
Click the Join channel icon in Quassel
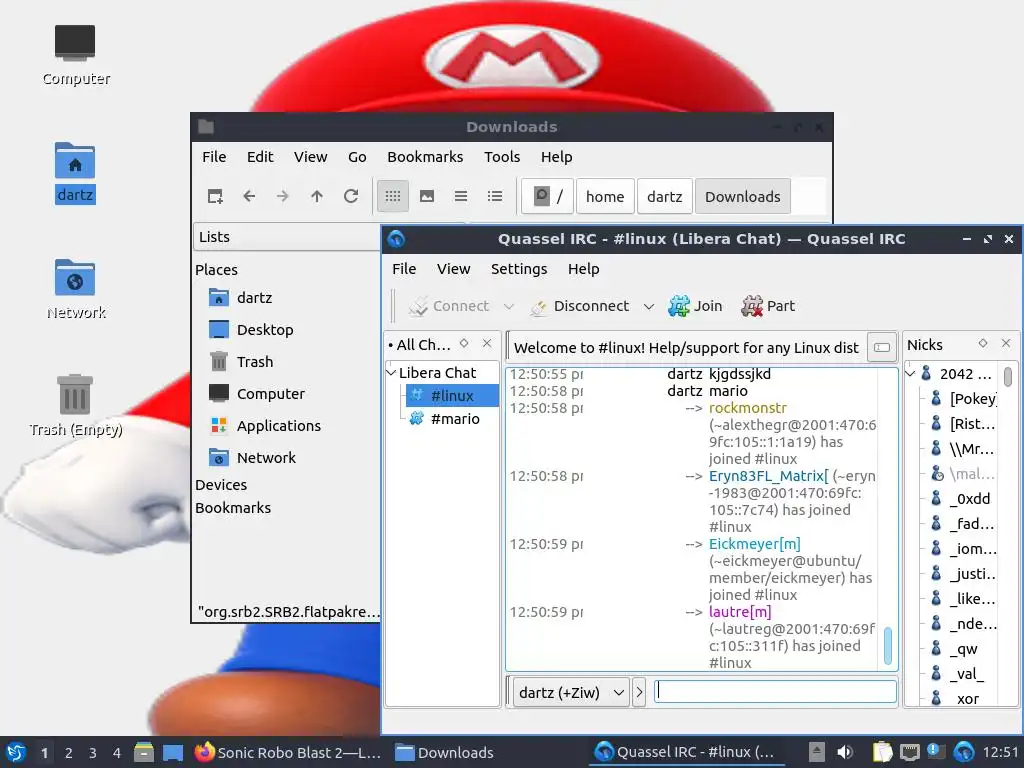click(679, 306)
